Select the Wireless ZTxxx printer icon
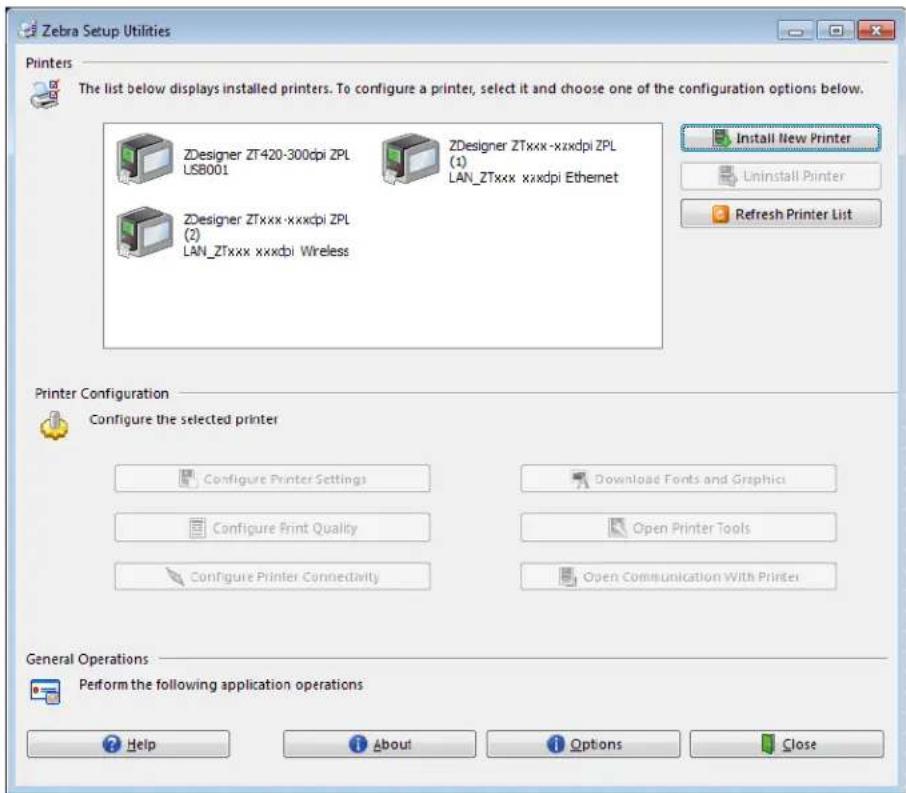The height and width of the screenshot is (793, 906). pos(144,232)
